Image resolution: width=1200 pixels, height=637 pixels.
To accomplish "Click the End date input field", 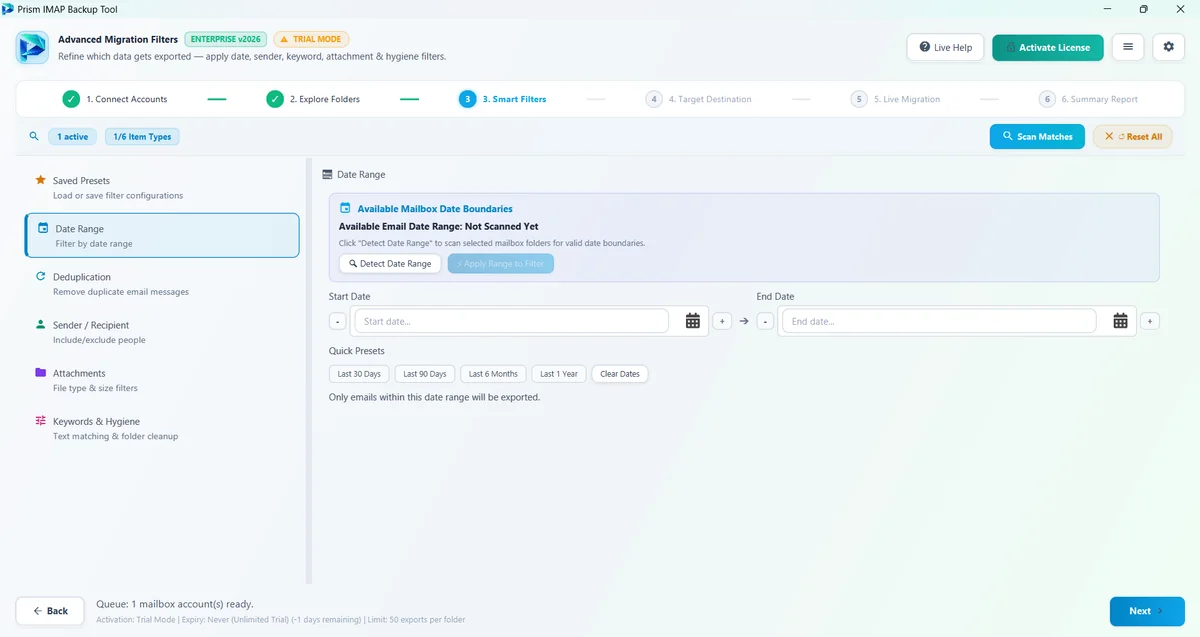I will (x=940, y=321).
